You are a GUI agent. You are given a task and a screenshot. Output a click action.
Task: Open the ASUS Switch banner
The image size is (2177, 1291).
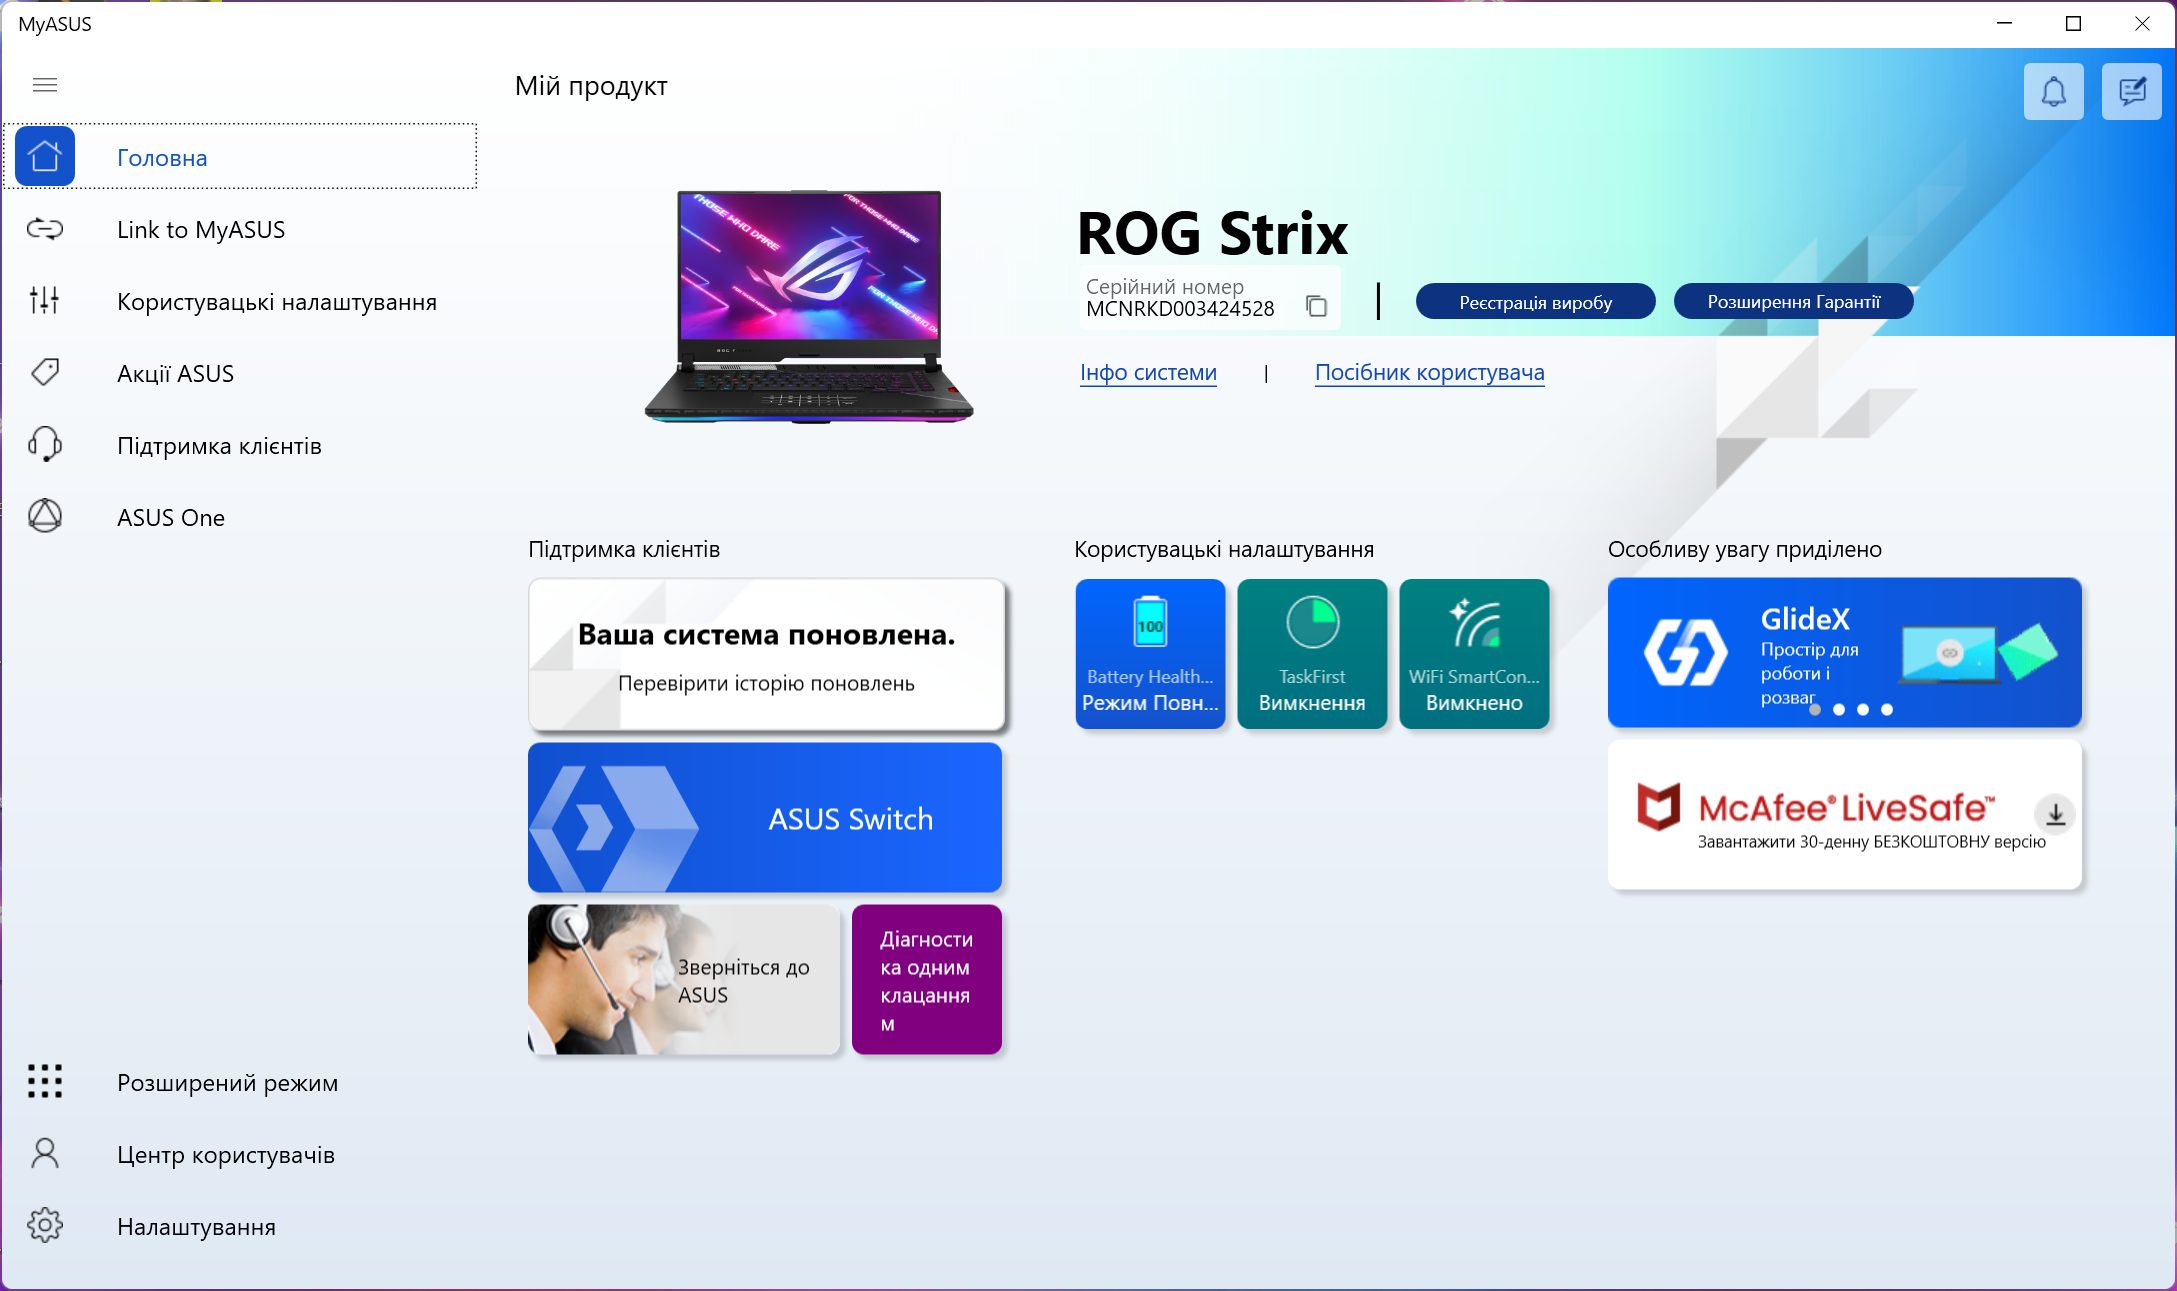coord(765,818)
